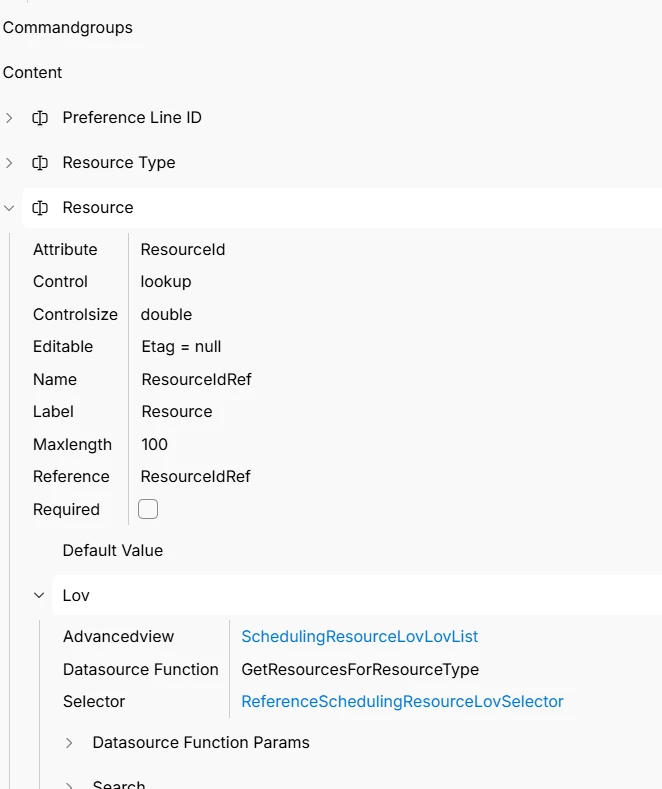Toggle the Required checkbox
662x789 pixels.
coord(148,509)
